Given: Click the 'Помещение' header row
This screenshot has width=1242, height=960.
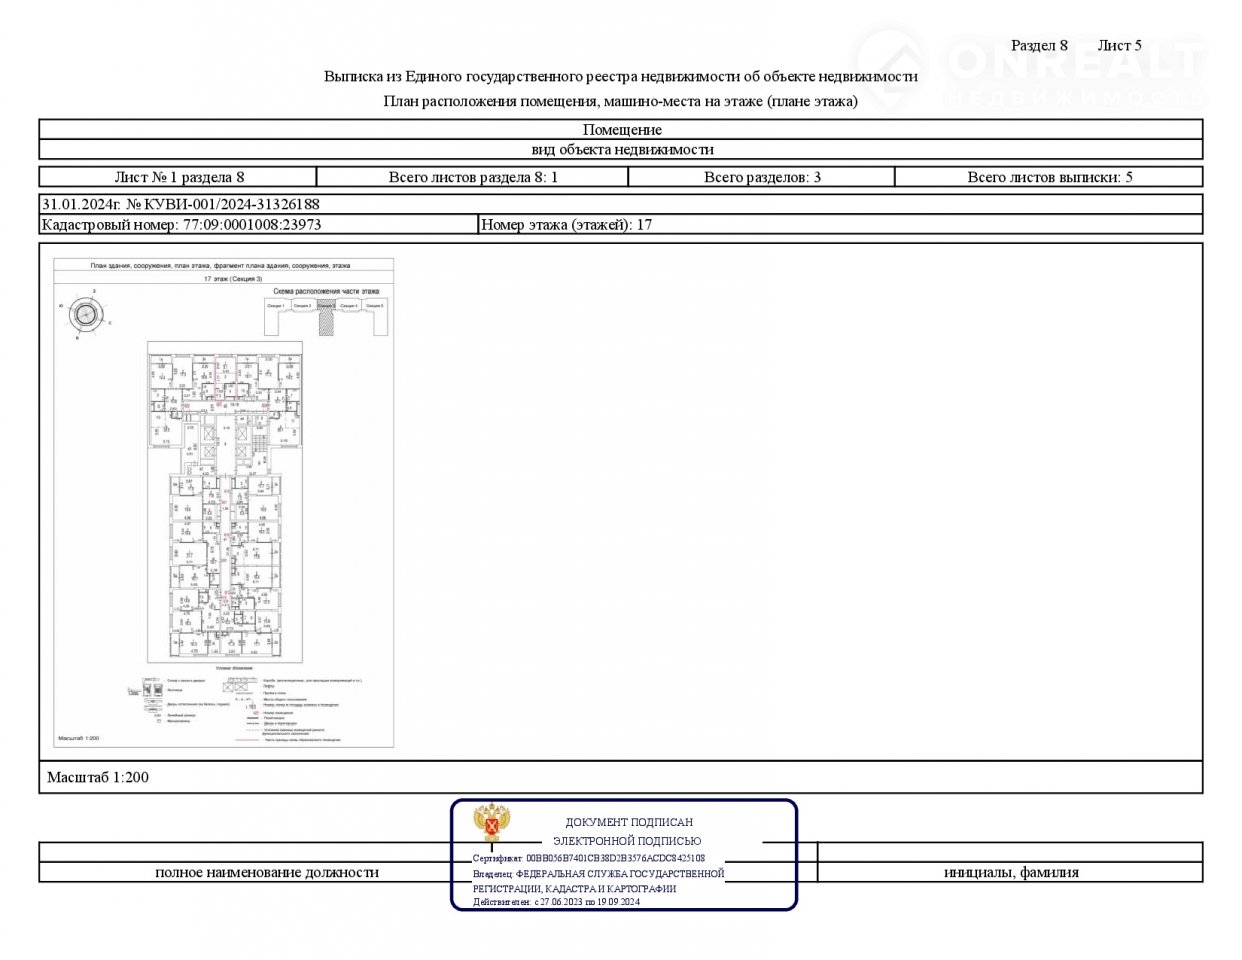Looking at the screenshot, I should click(x=621, y=130).
